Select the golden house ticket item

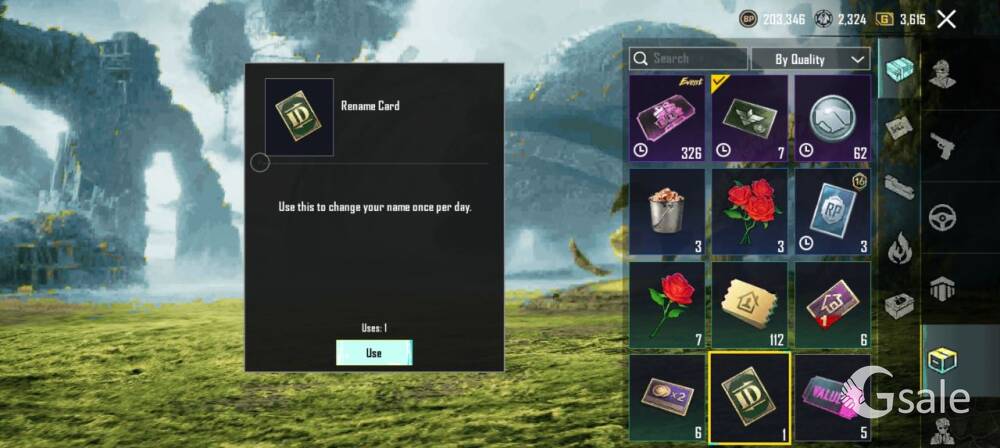click(x=749, y=305)
